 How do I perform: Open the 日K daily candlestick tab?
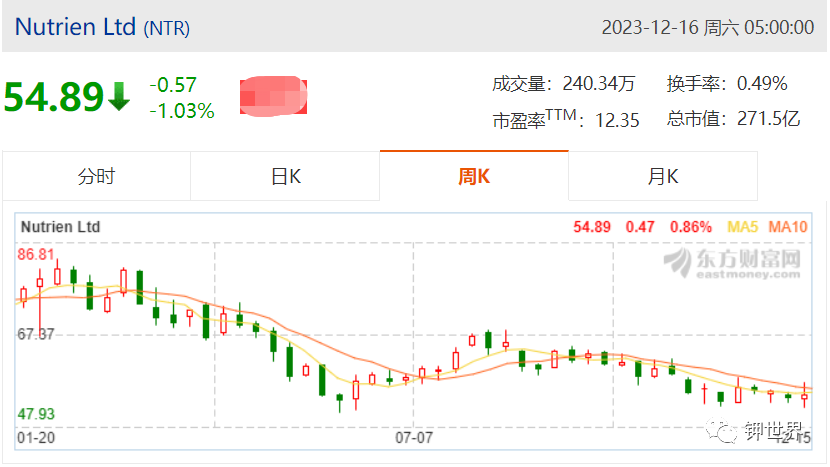click(285, 176)
